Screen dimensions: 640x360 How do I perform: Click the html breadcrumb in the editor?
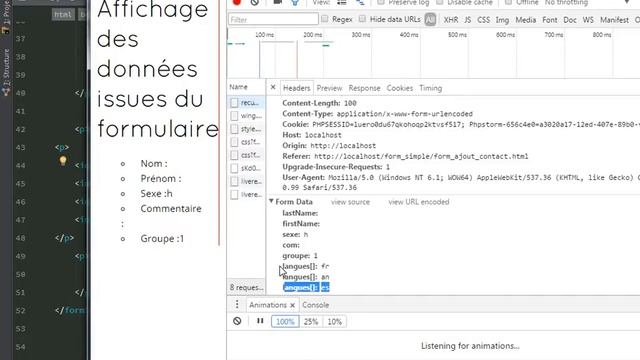click(x=63, y=15)
